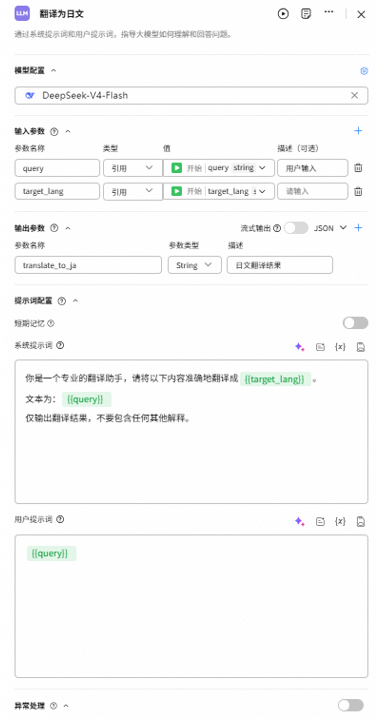The width and height of the screenshot is (387, 718).
Task: Collapse the 提示词配置 section
Action: pos(76,301)
